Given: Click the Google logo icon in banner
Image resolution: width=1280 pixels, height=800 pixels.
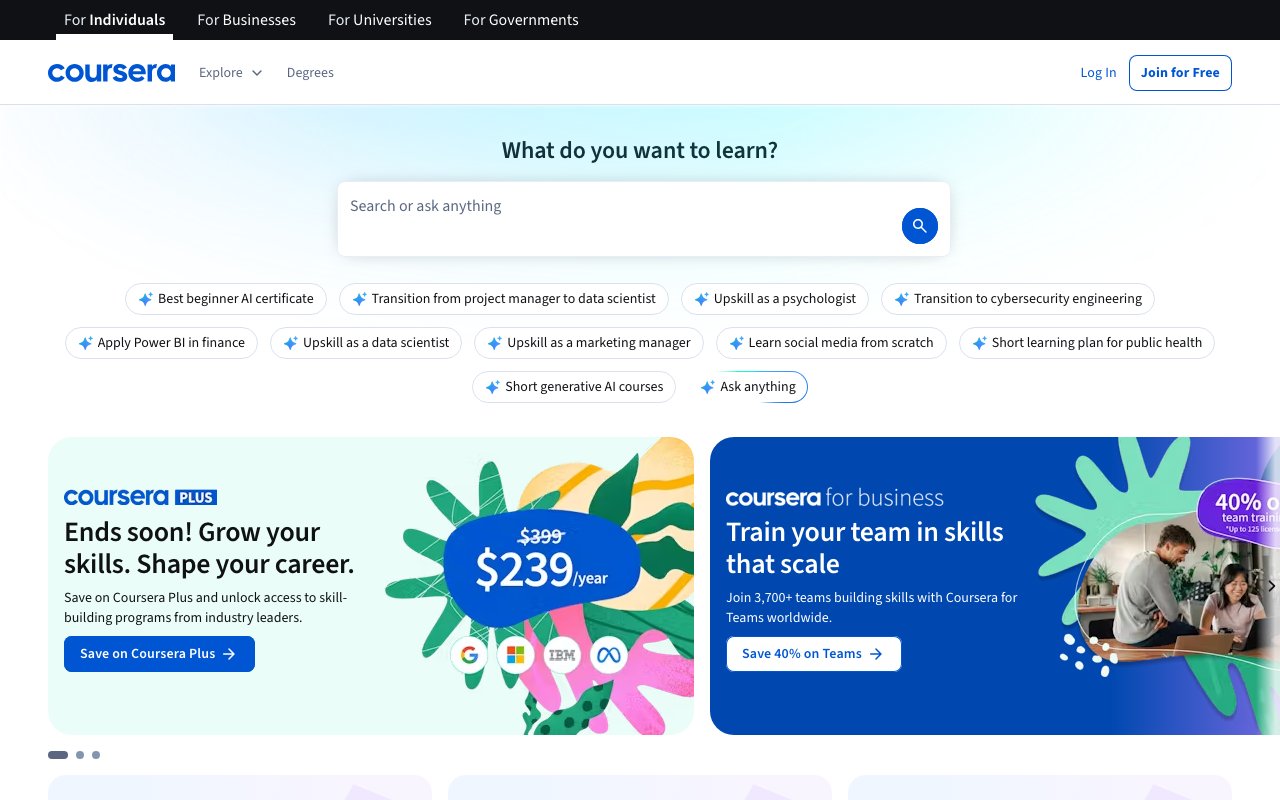Looking at the screenshot, I should [469, 655].
